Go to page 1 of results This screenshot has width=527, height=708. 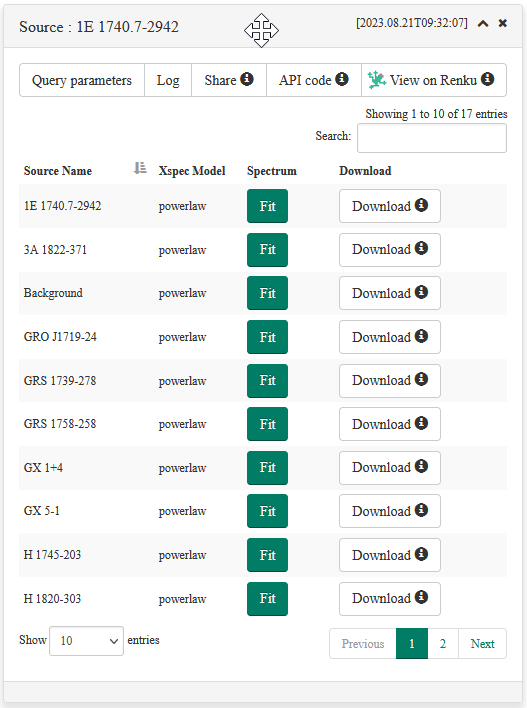[412, 644]
